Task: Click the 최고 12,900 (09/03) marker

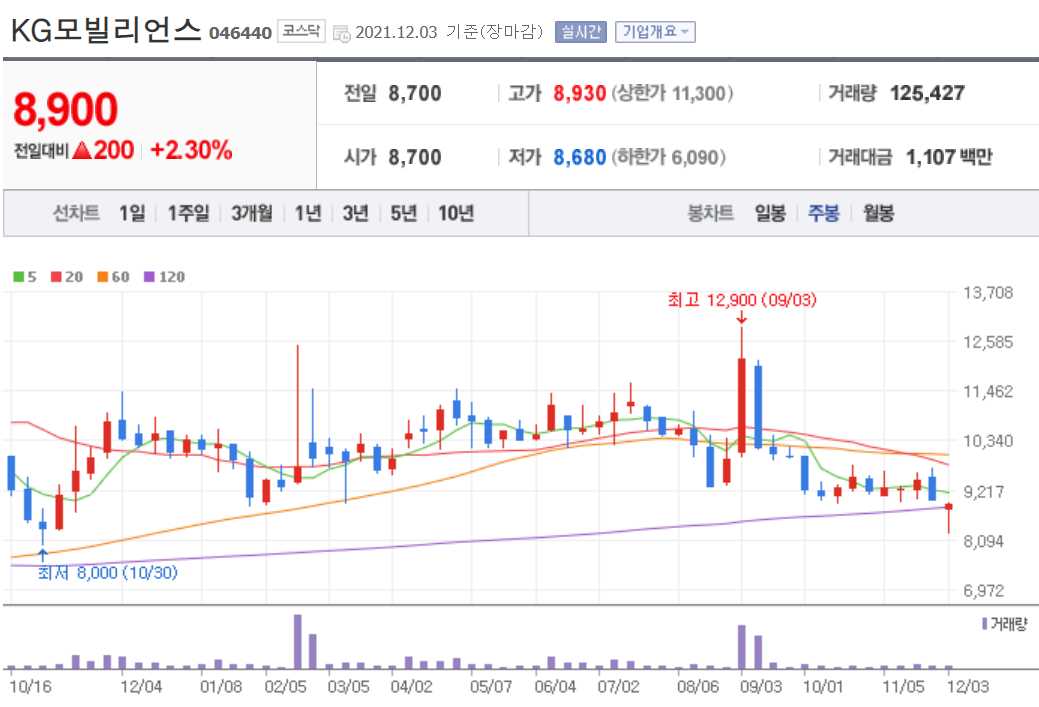Action: (x=742, y=300)
